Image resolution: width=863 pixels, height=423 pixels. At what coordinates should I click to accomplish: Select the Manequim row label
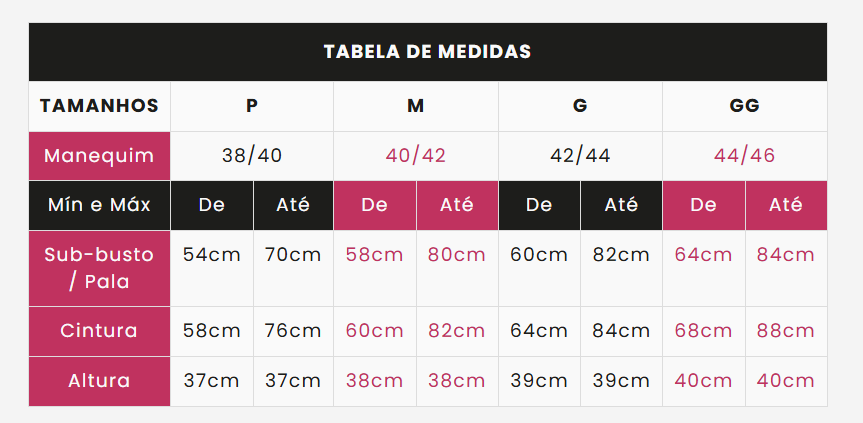point(100,156)
